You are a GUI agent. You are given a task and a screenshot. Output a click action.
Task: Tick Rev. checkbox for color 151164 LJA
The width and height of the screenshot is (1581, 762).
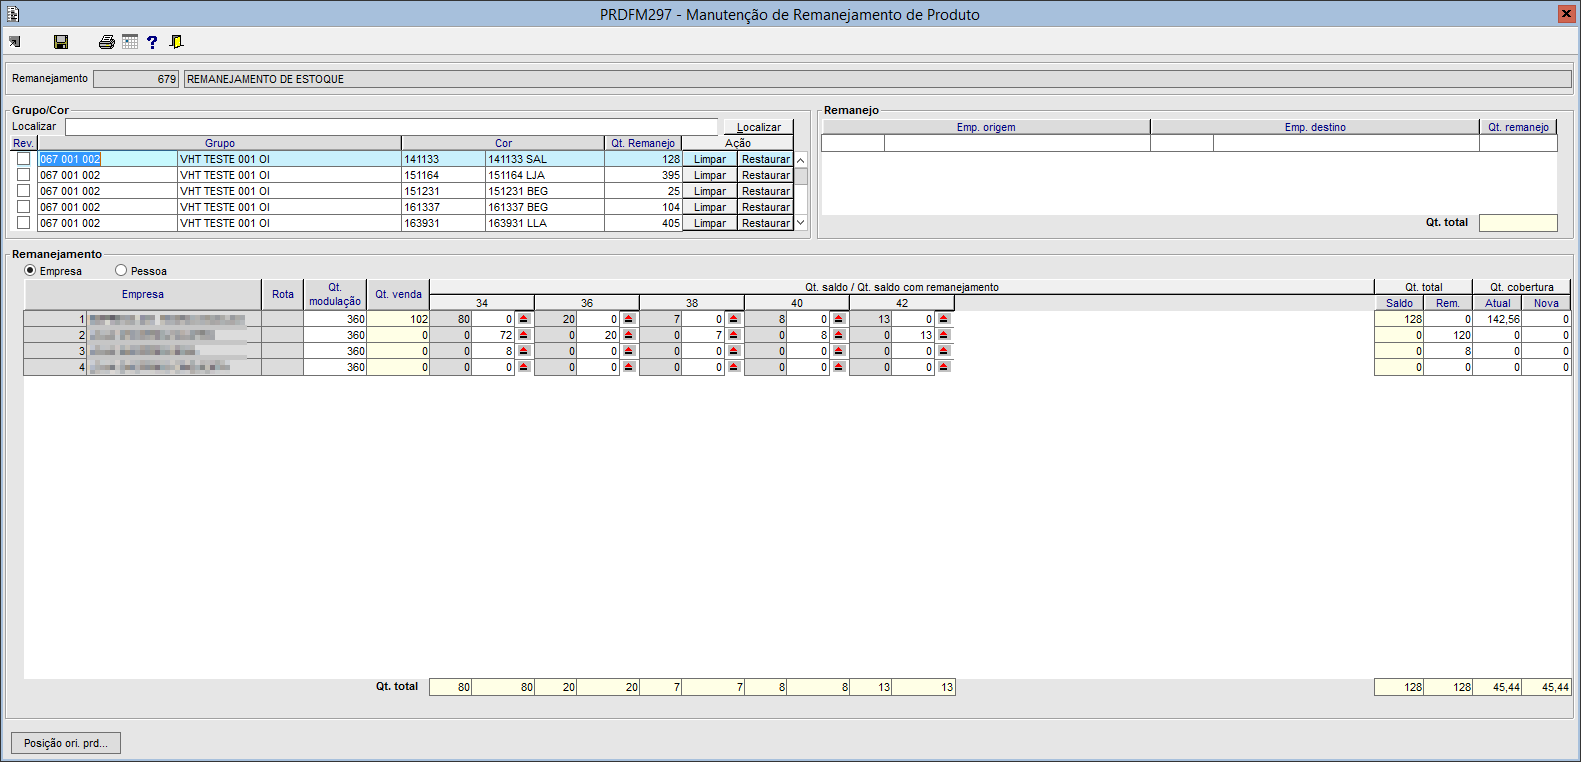[x=23, y=175]
